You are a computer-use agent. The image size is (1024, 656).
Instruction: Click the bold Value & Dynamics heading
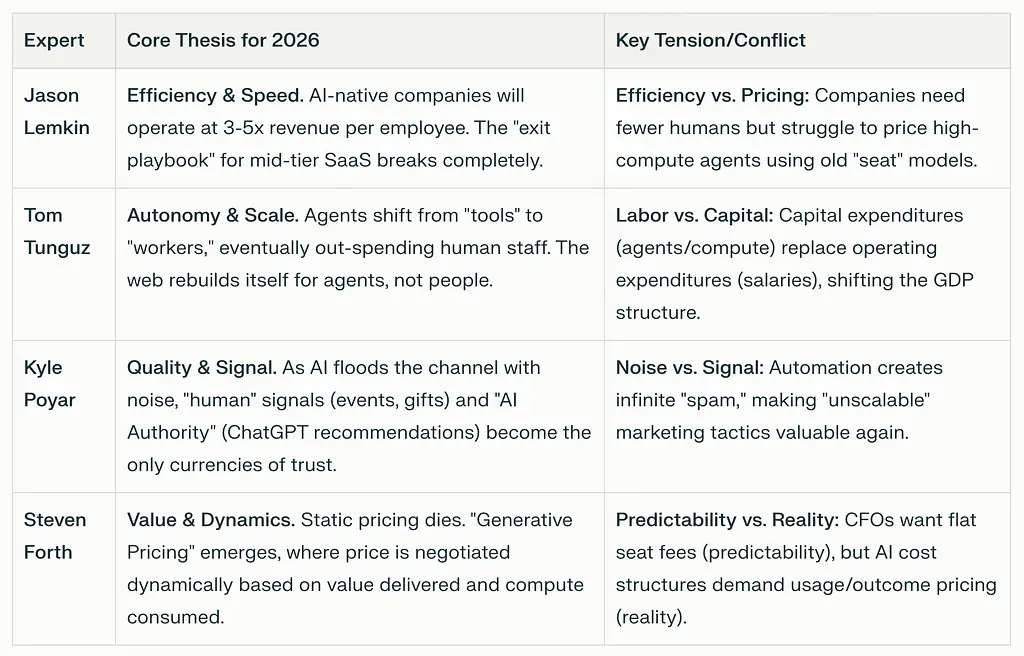208,520
